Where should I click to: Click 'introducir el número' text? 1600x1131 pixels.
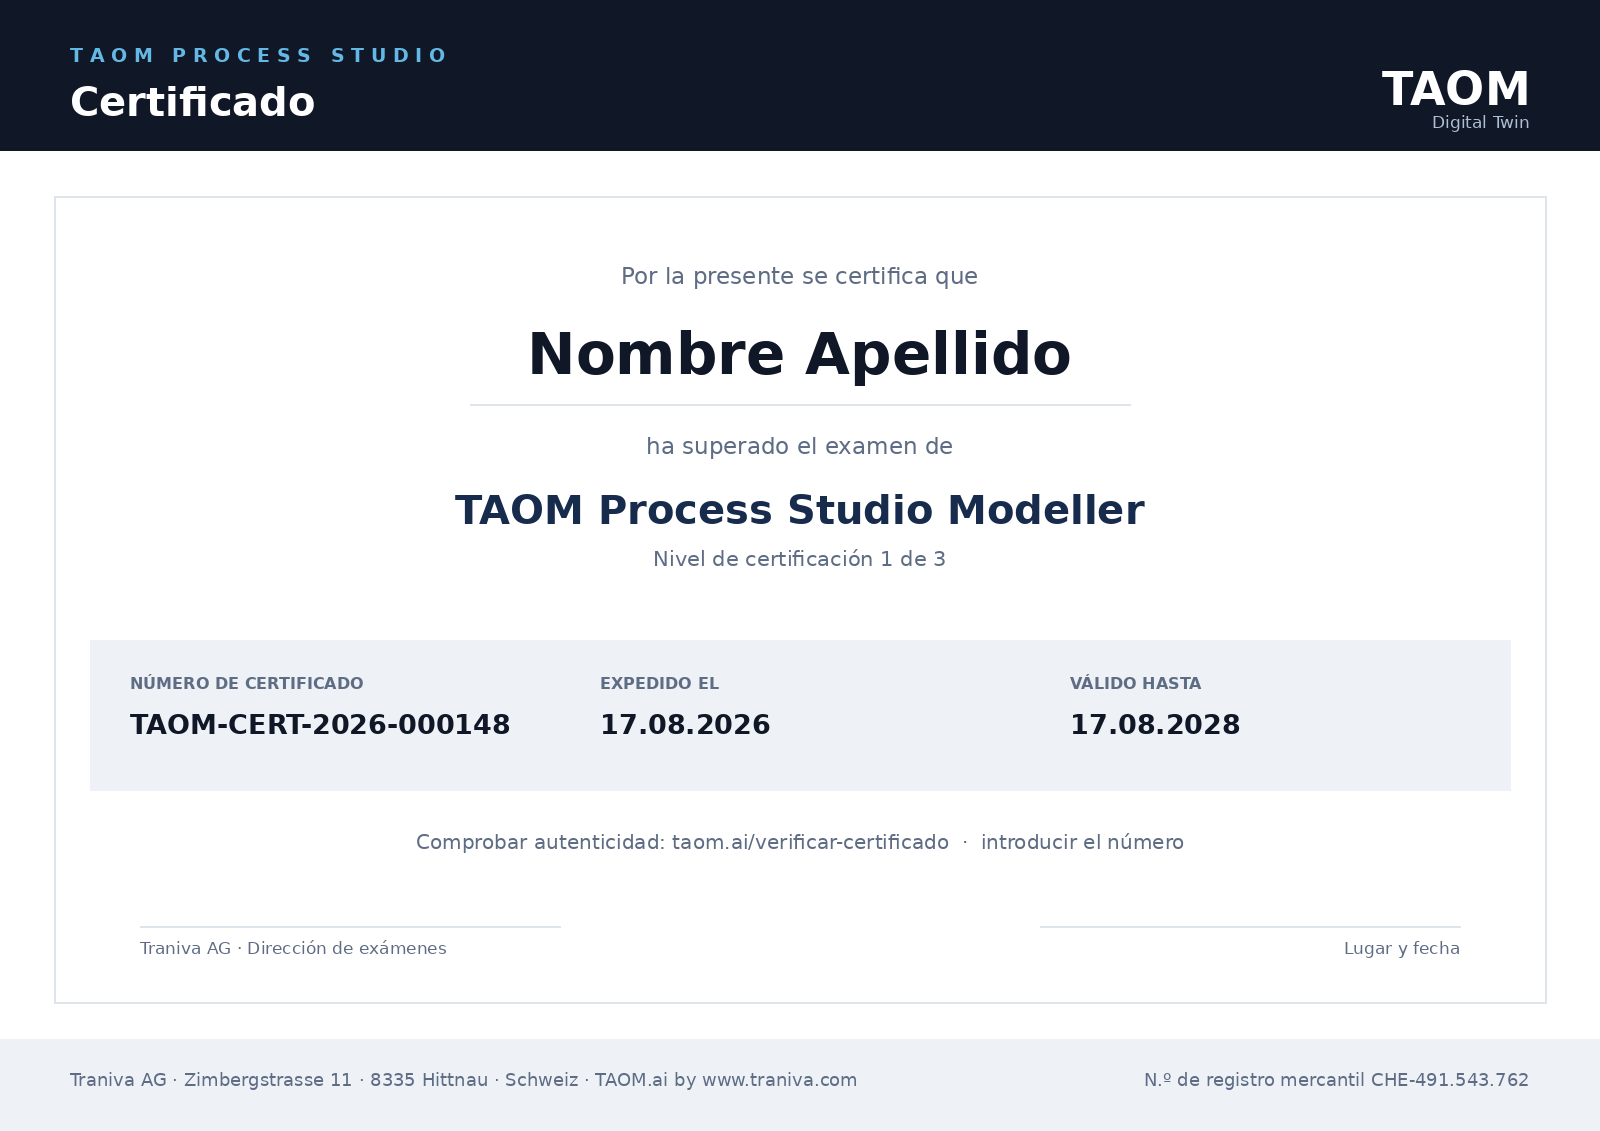tap(1082, 842)
